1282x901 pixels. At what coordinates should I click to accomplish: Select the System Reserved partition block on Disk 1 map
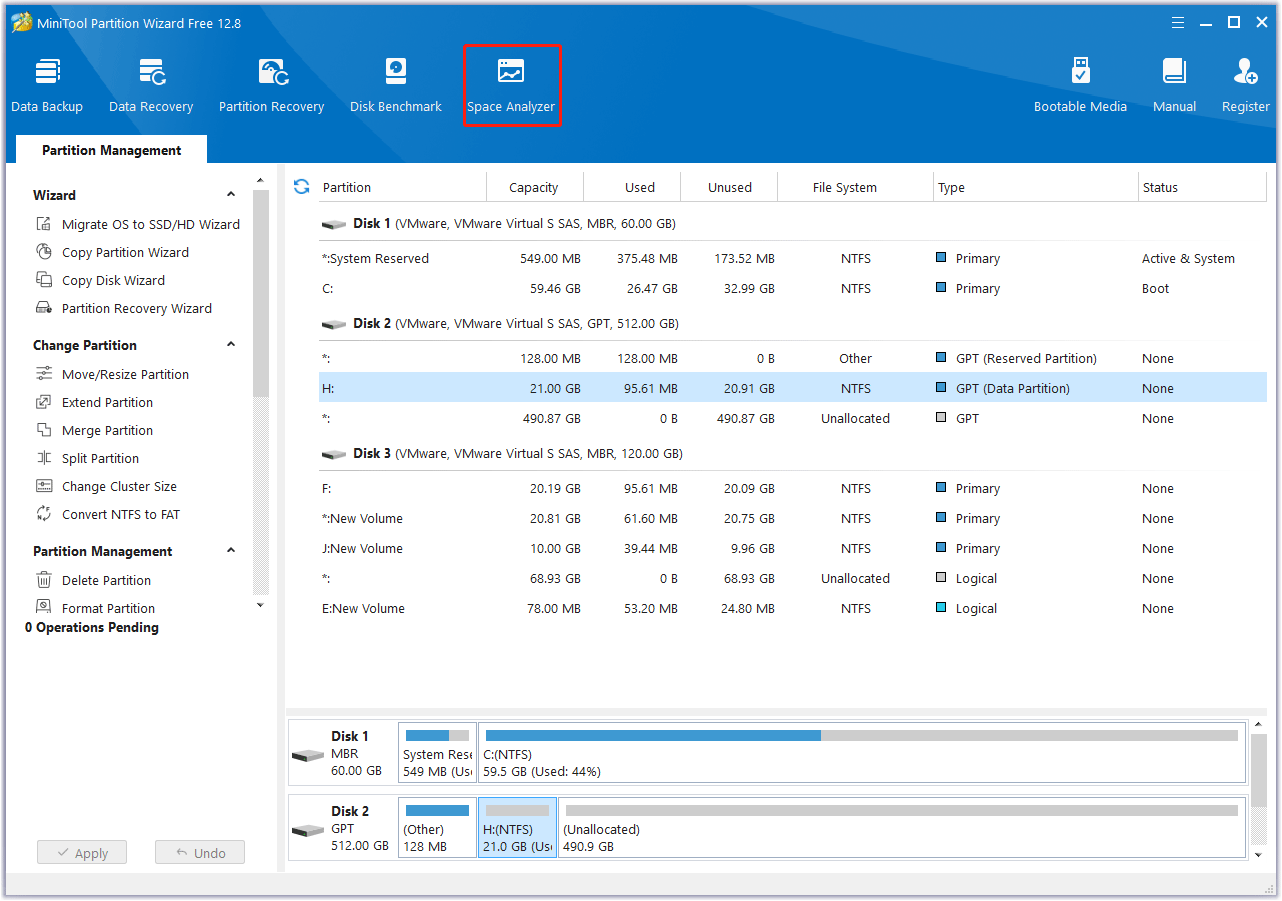pos(437,752)
